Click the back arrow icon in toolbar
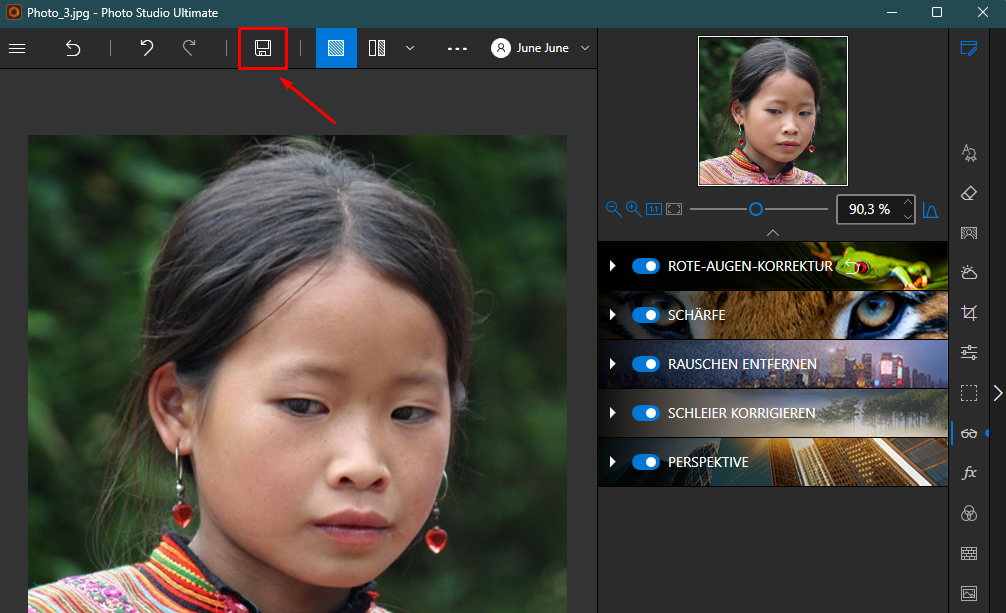The height and width of the screenshot is (613, 1006). pos(72,48)
